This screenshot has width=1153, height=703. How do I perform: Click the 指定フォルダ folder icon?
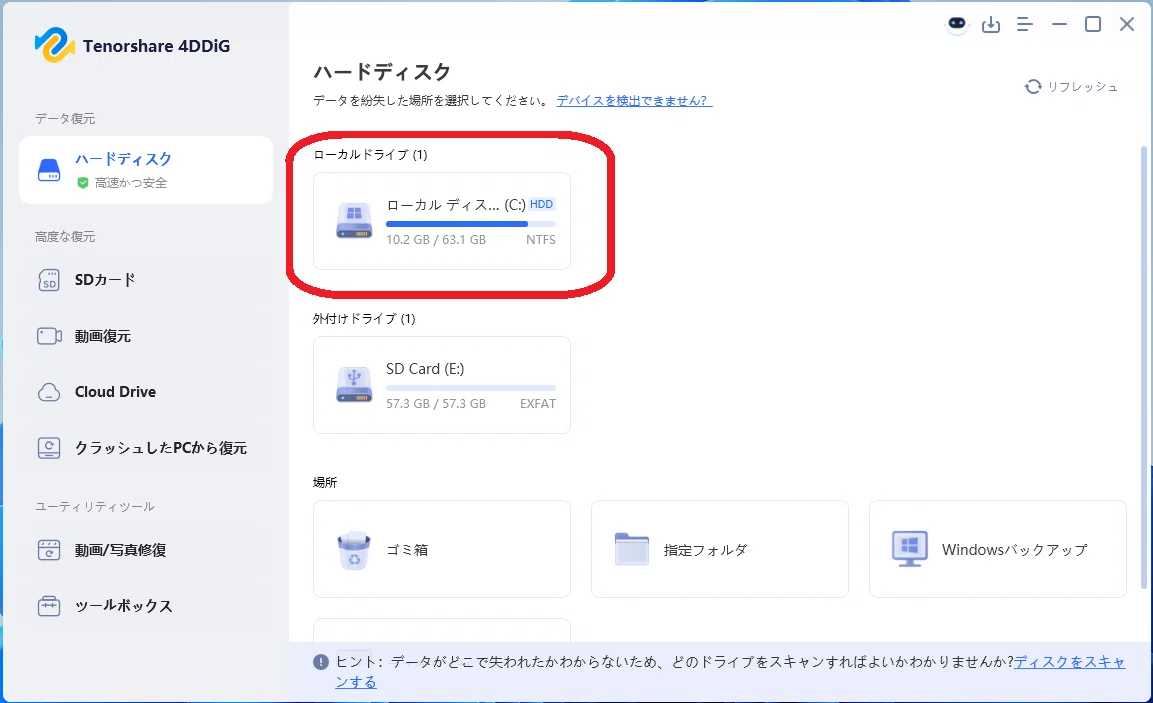point(632,549)
